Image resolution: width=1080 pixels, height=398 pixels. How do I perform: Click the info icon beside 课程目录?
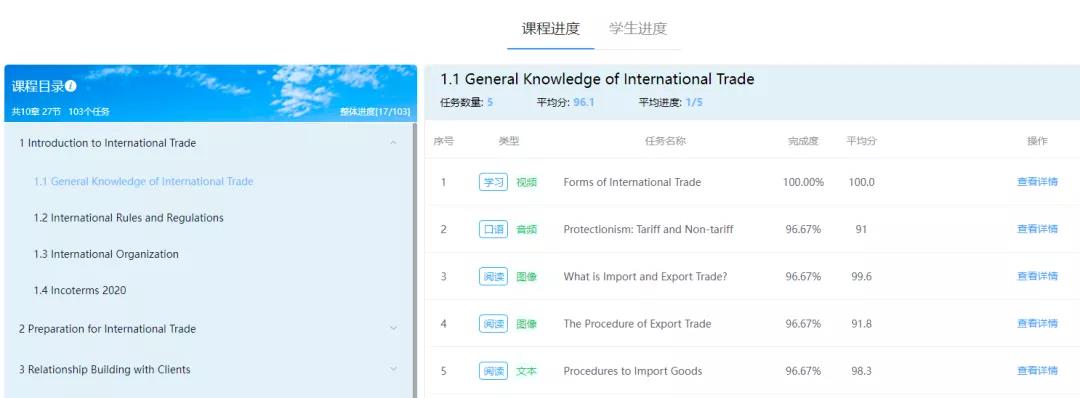[71, 87]
